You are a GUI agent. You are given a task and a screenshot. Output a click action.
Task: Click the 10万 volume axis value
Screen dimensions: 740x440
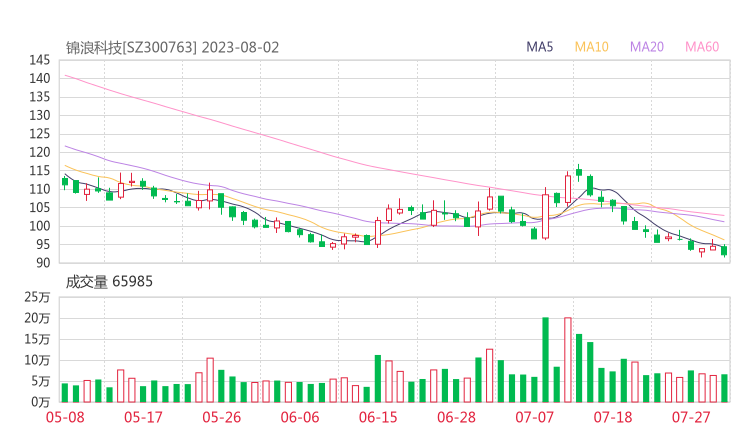pyautogui.click(x=37, y=360)
